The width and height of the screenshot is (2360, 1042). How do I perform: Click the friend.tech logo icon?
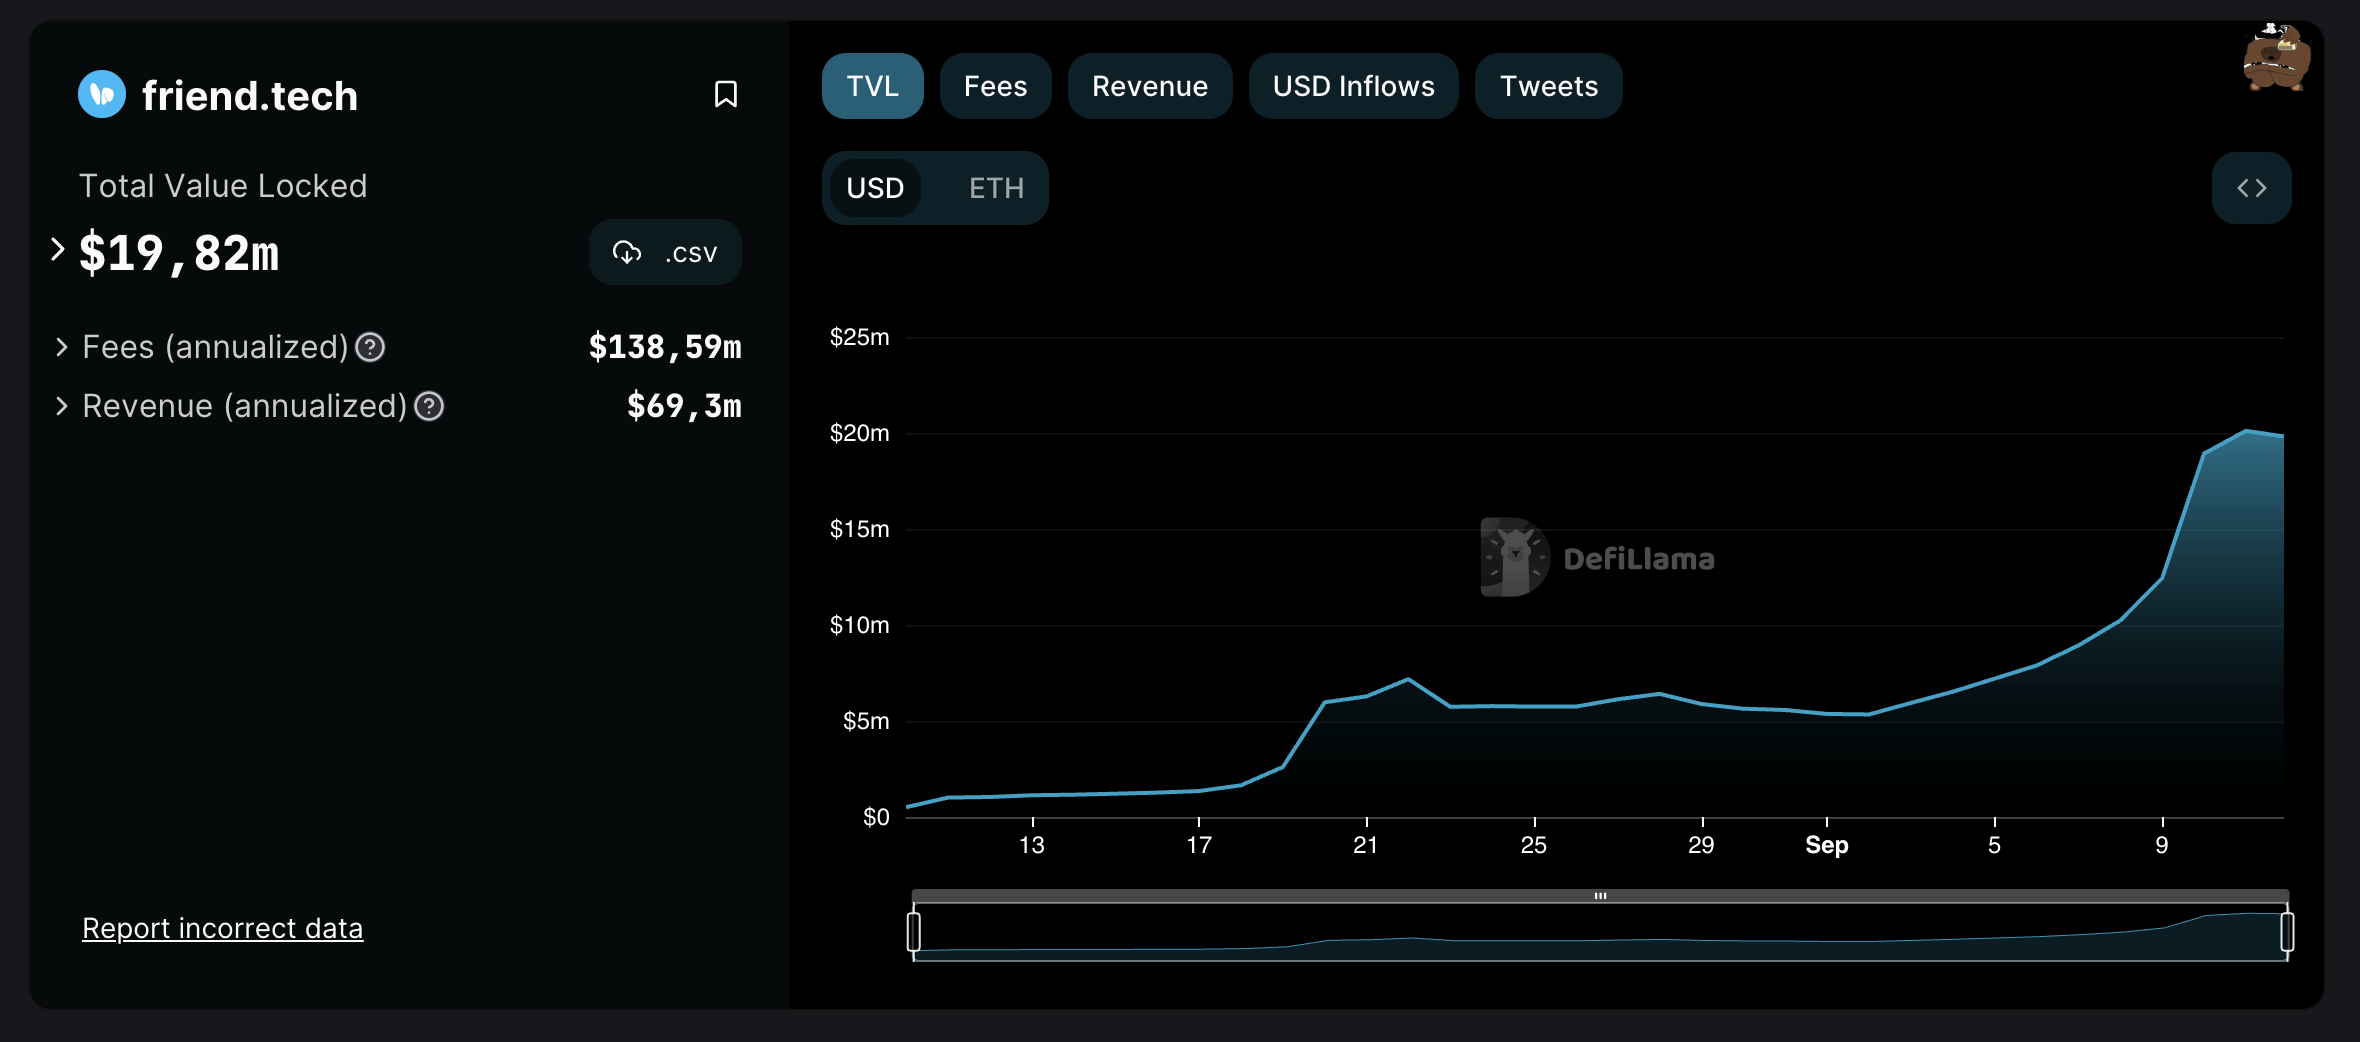coord(102,94)
